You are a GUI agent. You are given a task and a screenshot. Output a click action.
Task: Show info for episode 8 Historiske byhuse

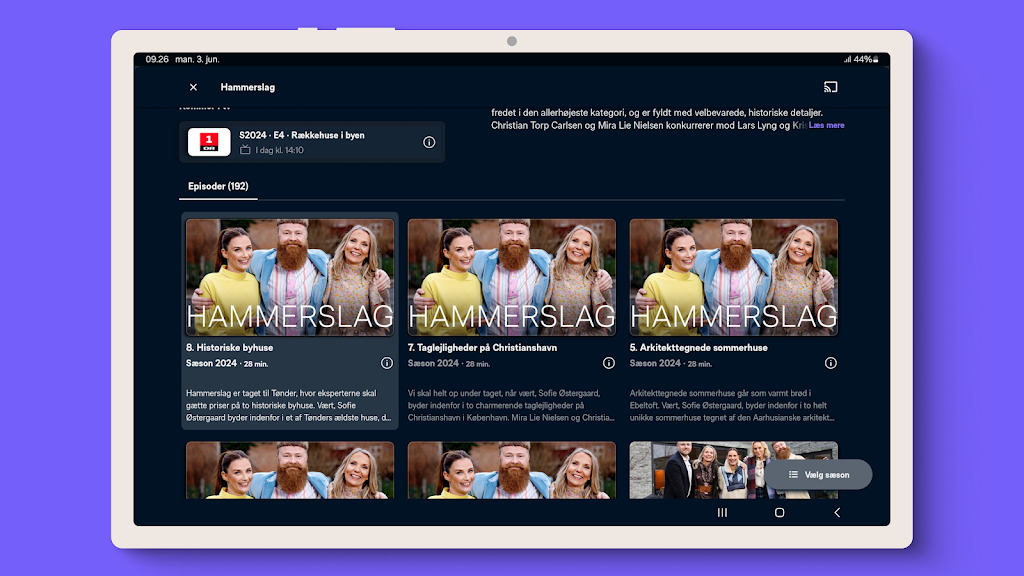pos(387,363)
